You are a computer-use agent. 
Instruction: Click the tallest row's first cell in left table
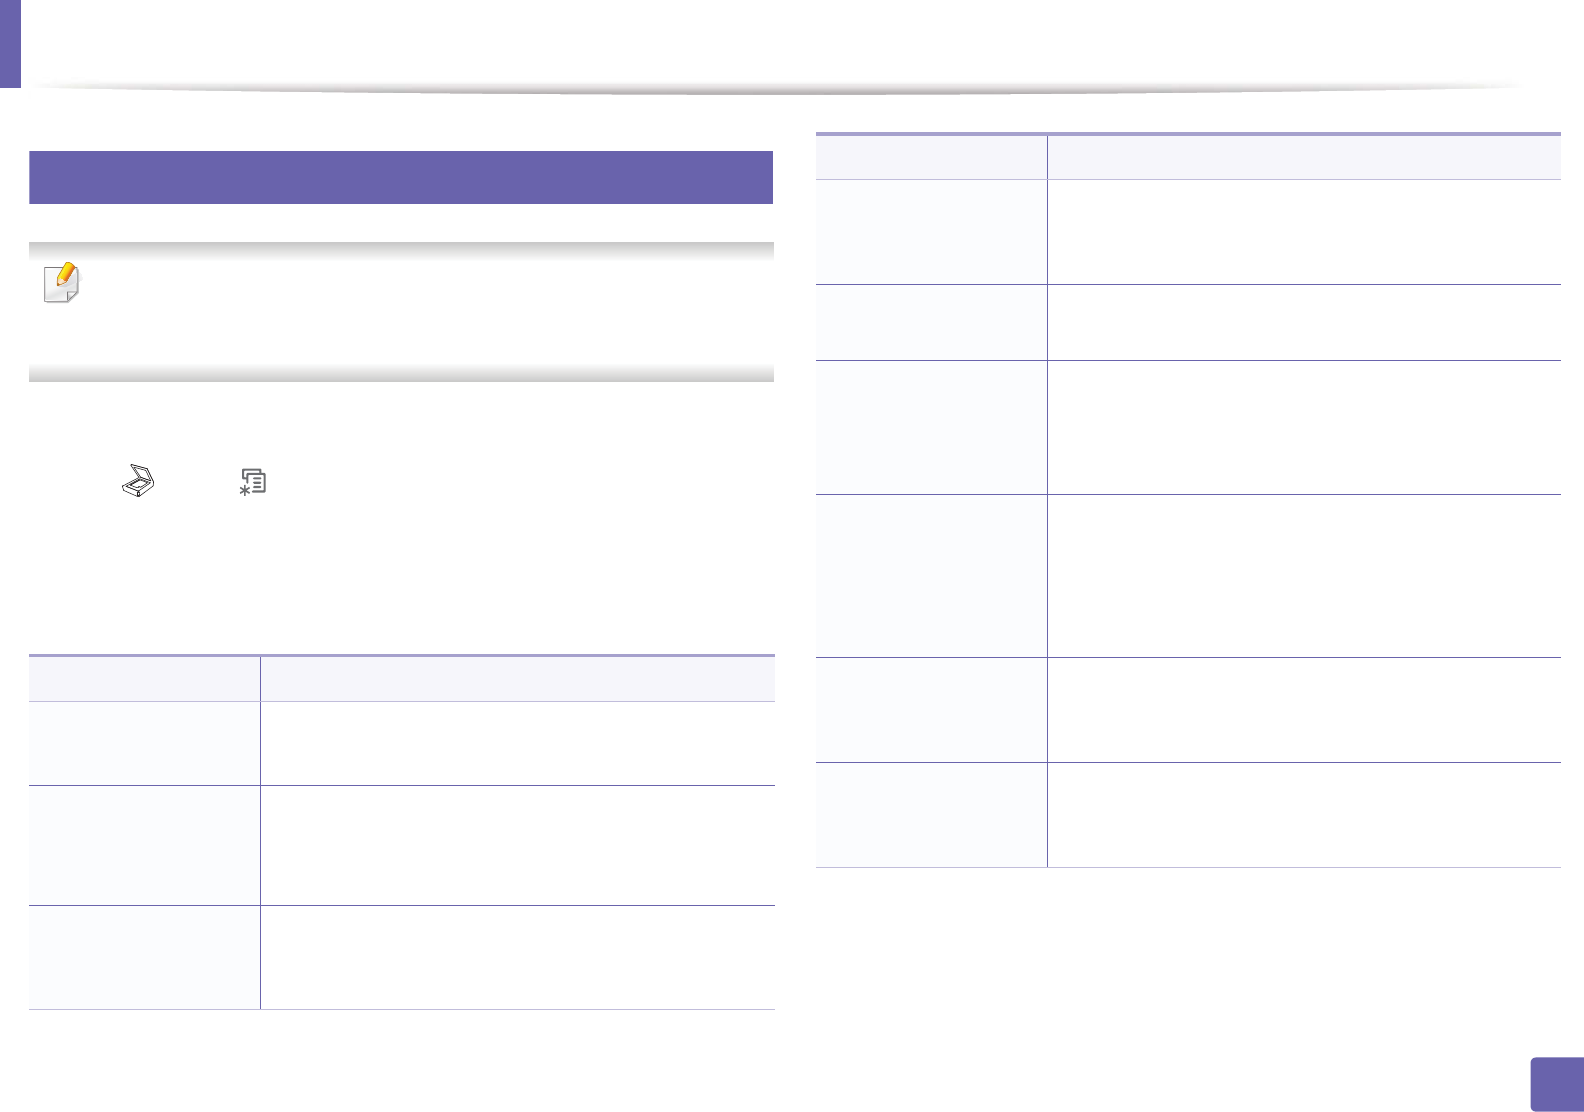pyautogui.click(x=144, y=845)
